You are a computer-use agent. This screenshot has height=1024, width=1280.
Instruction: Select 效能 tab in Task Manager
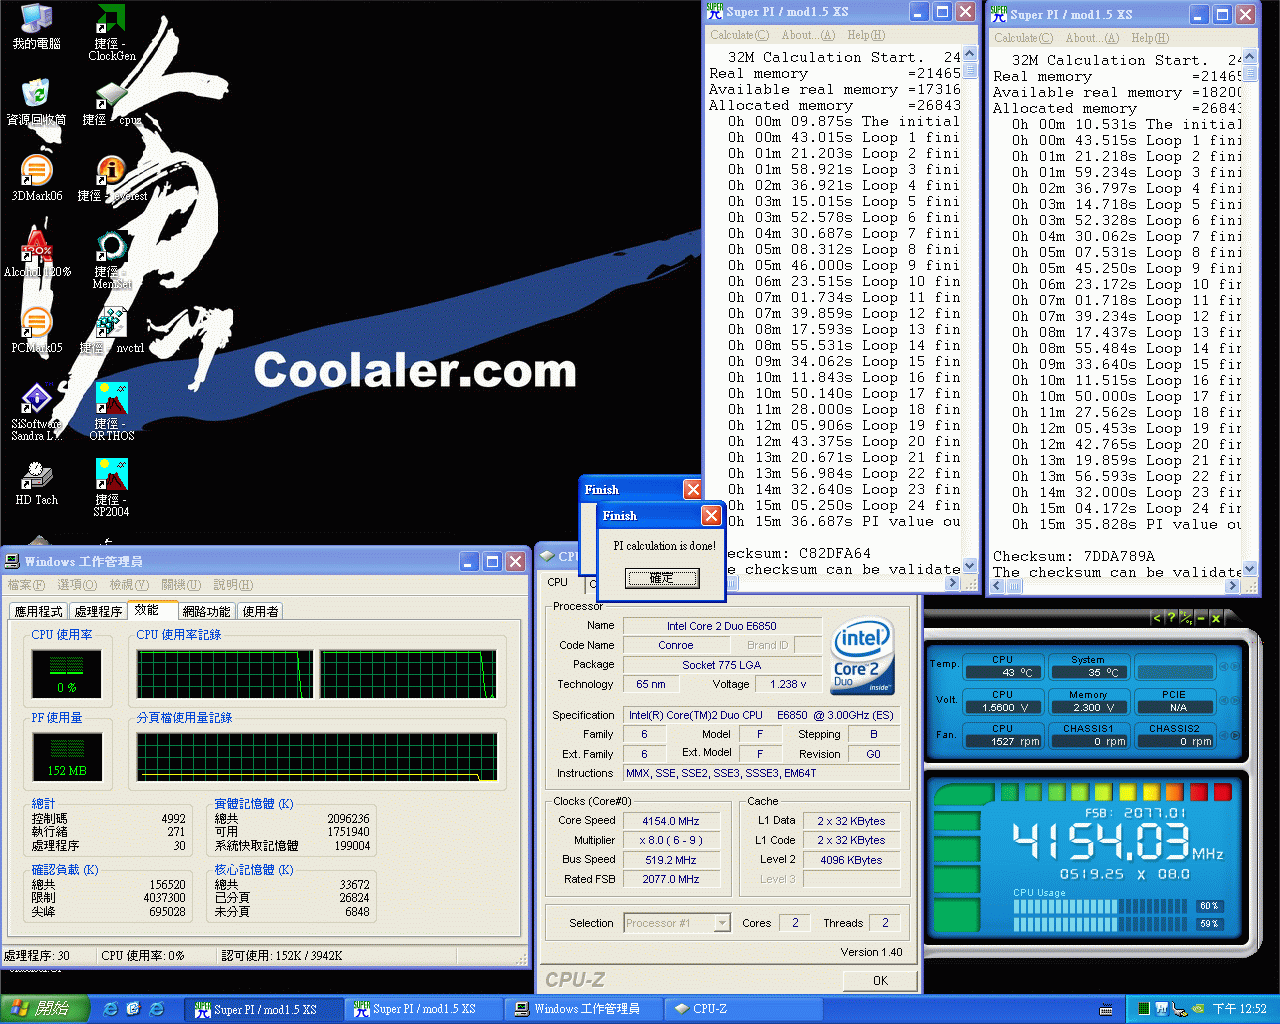coord(147,609)
